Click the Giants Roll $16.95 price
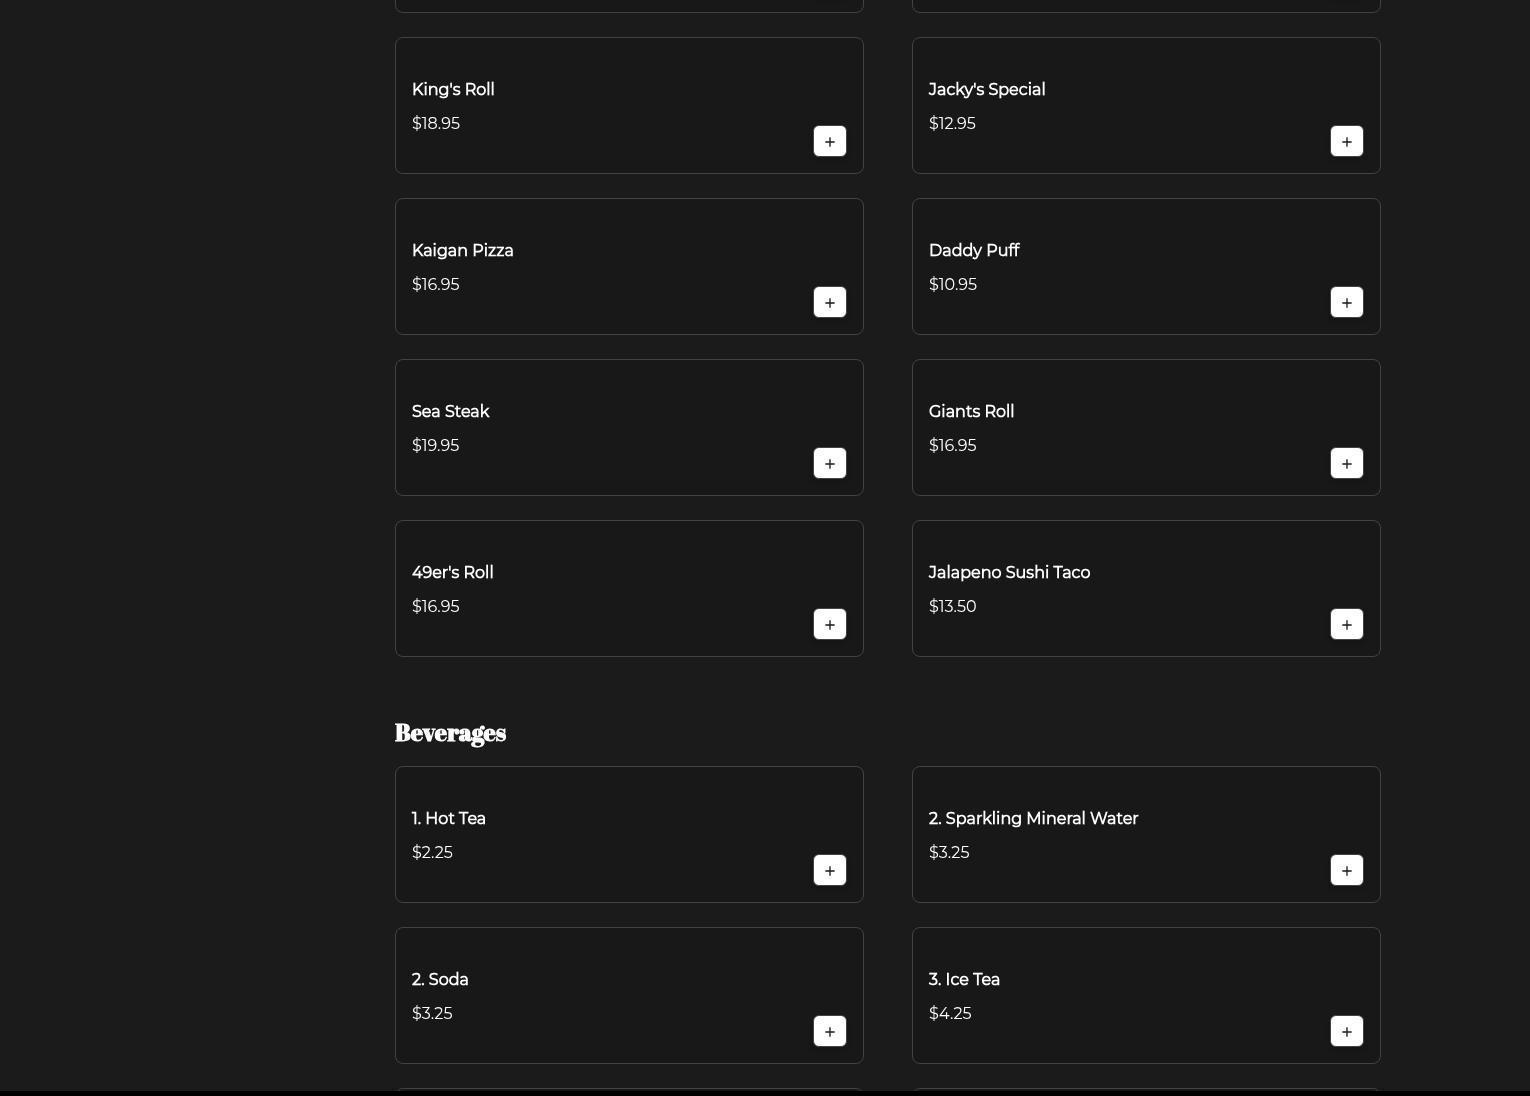Image resolution: width=1530 pixels, height=1096 pixels. point(952,446)
